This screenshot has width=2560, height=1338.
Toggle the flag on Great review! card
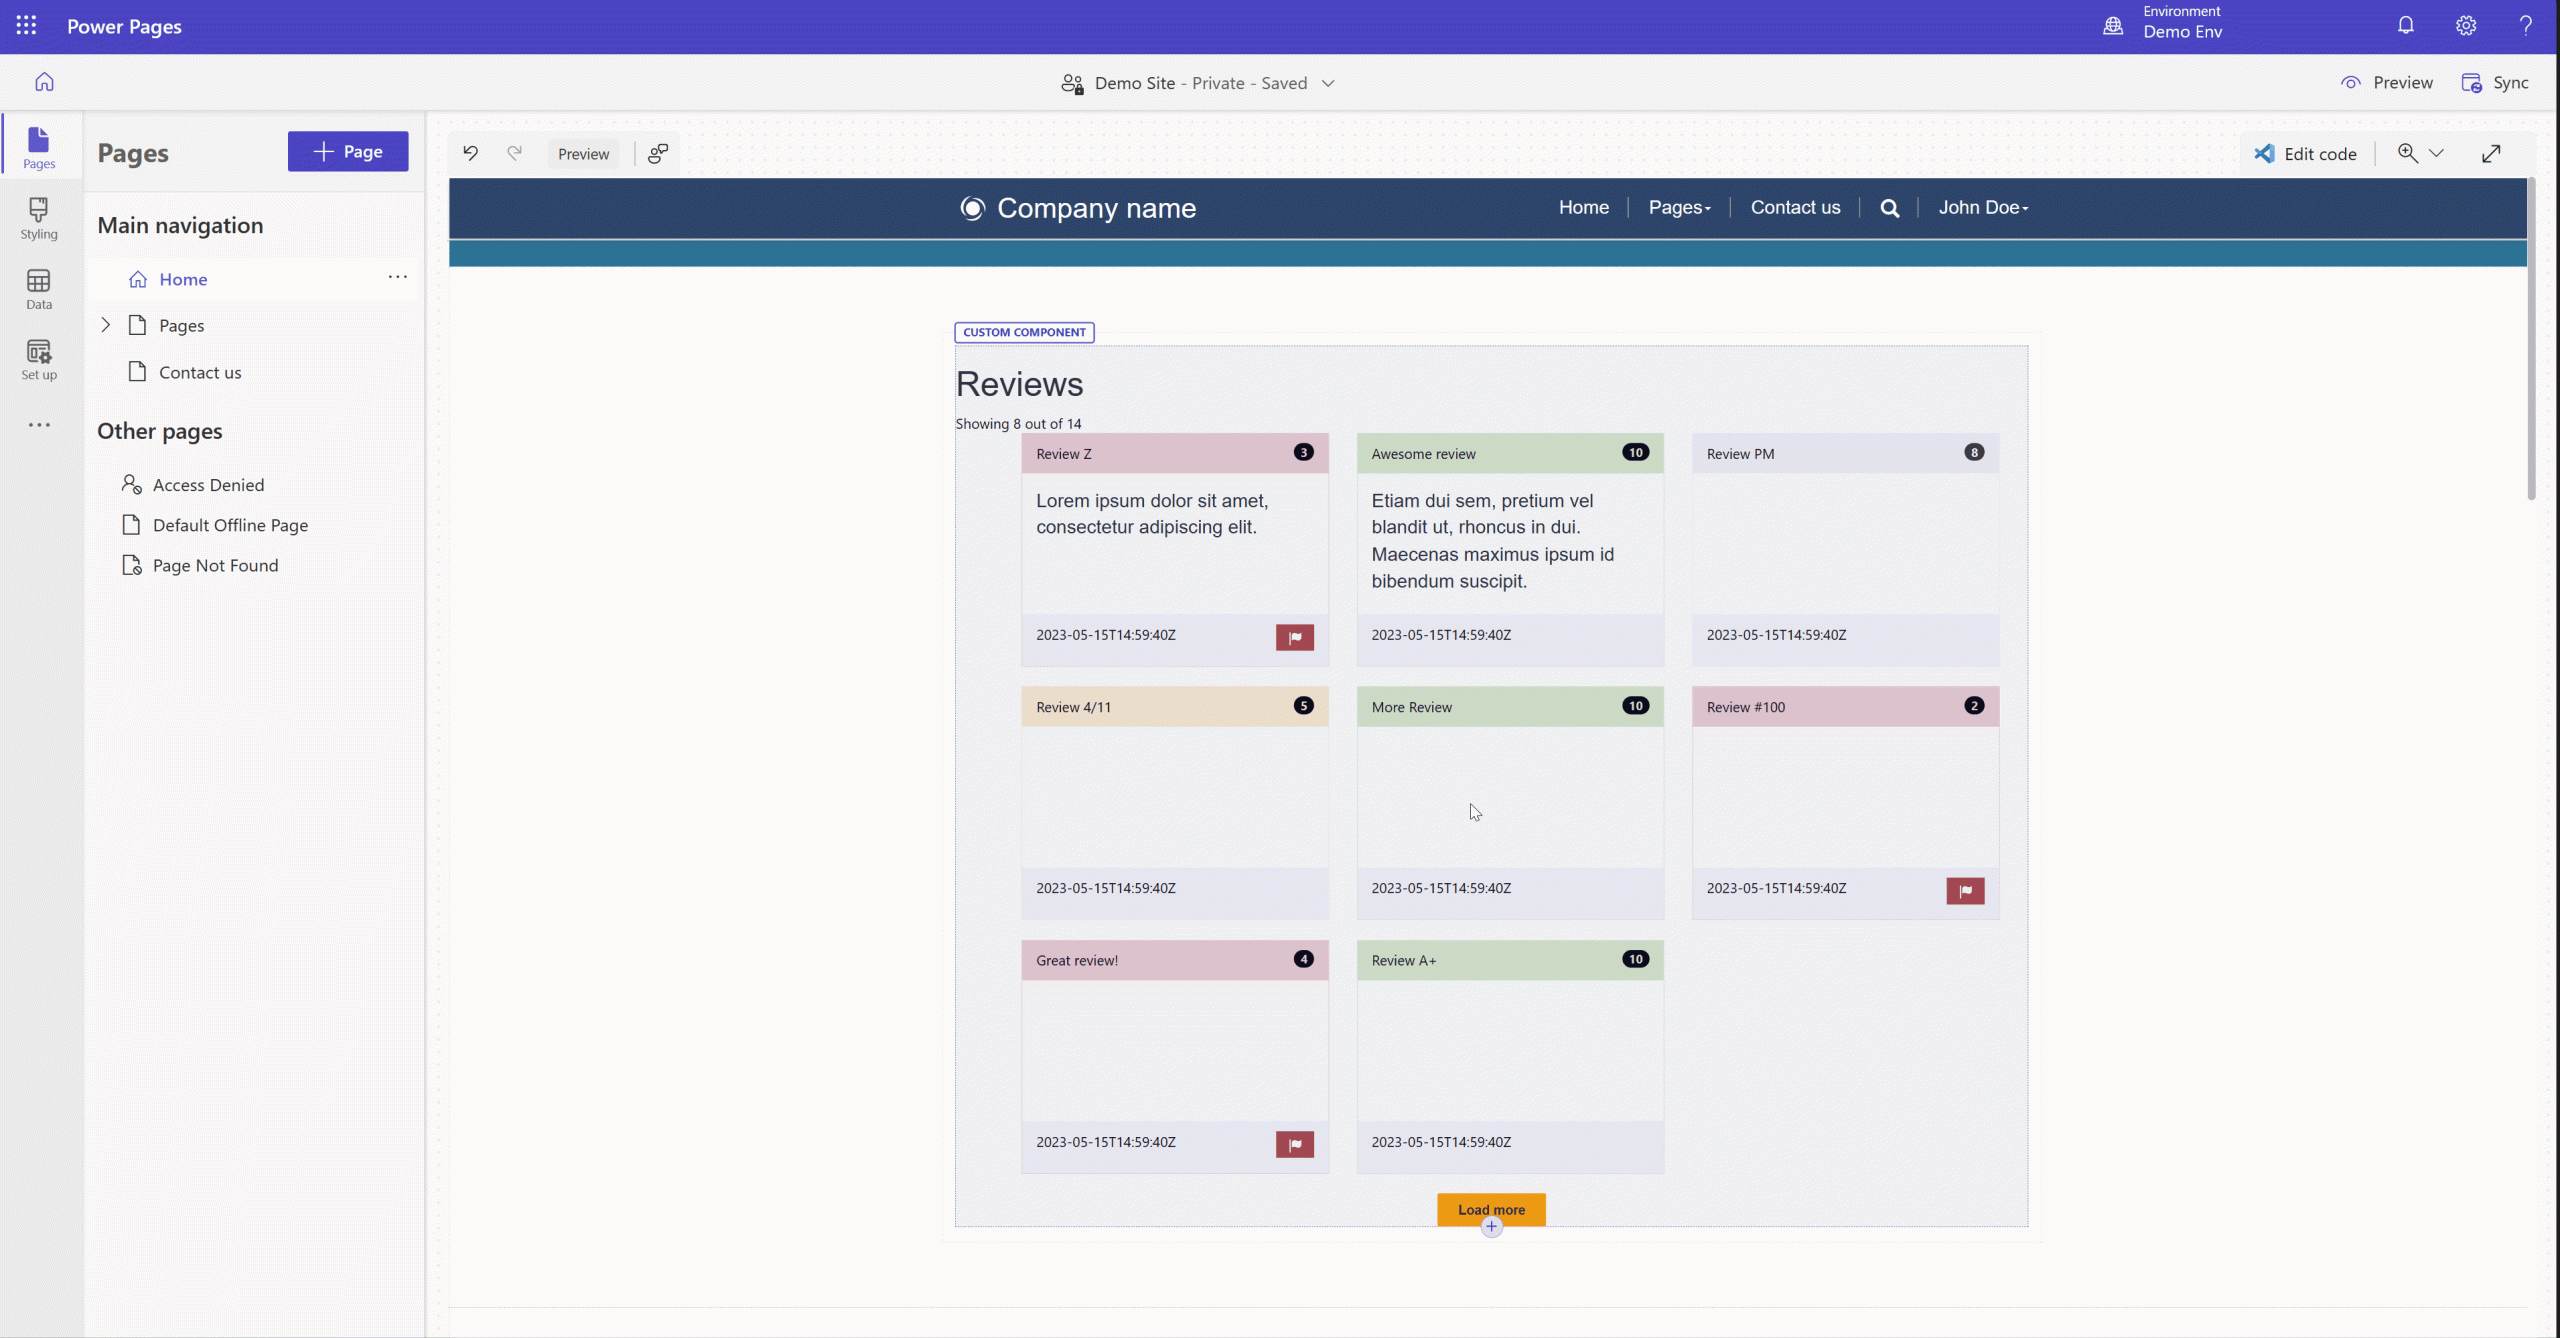(1293, 1144)
